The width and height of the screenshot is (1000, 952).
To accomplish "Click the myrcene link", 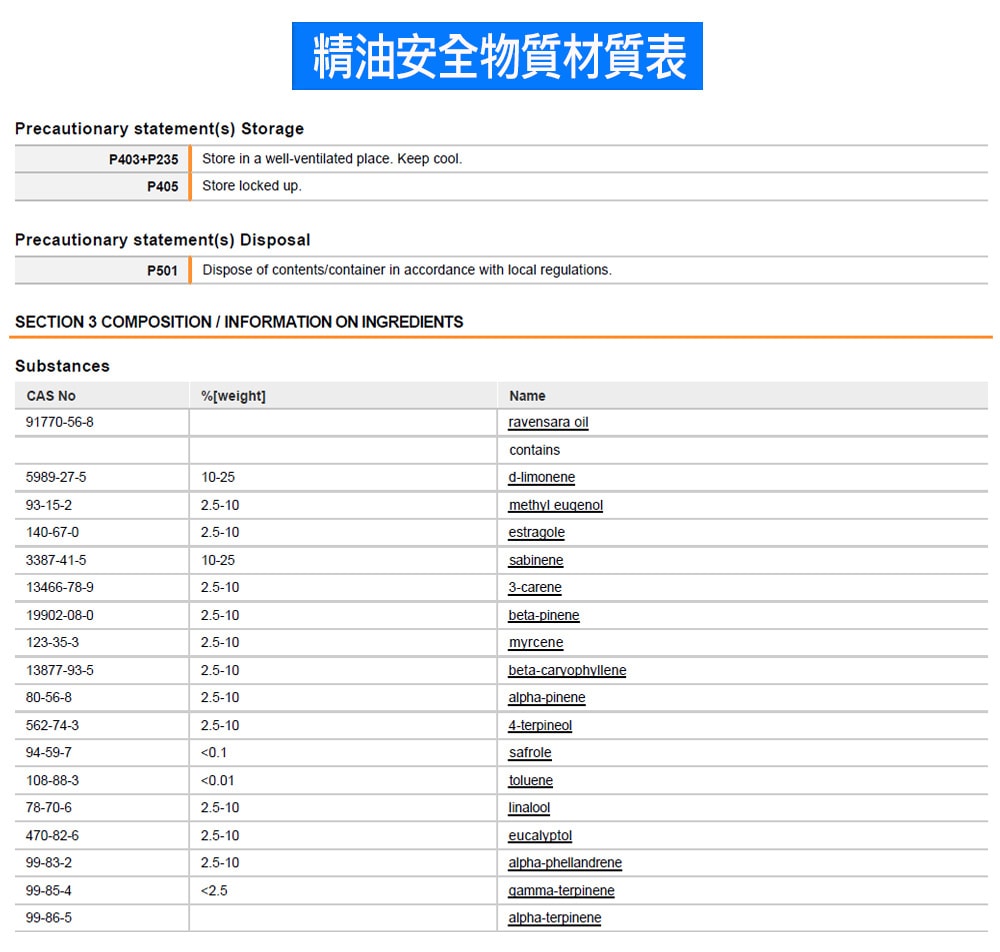I will tap(535, 642).
